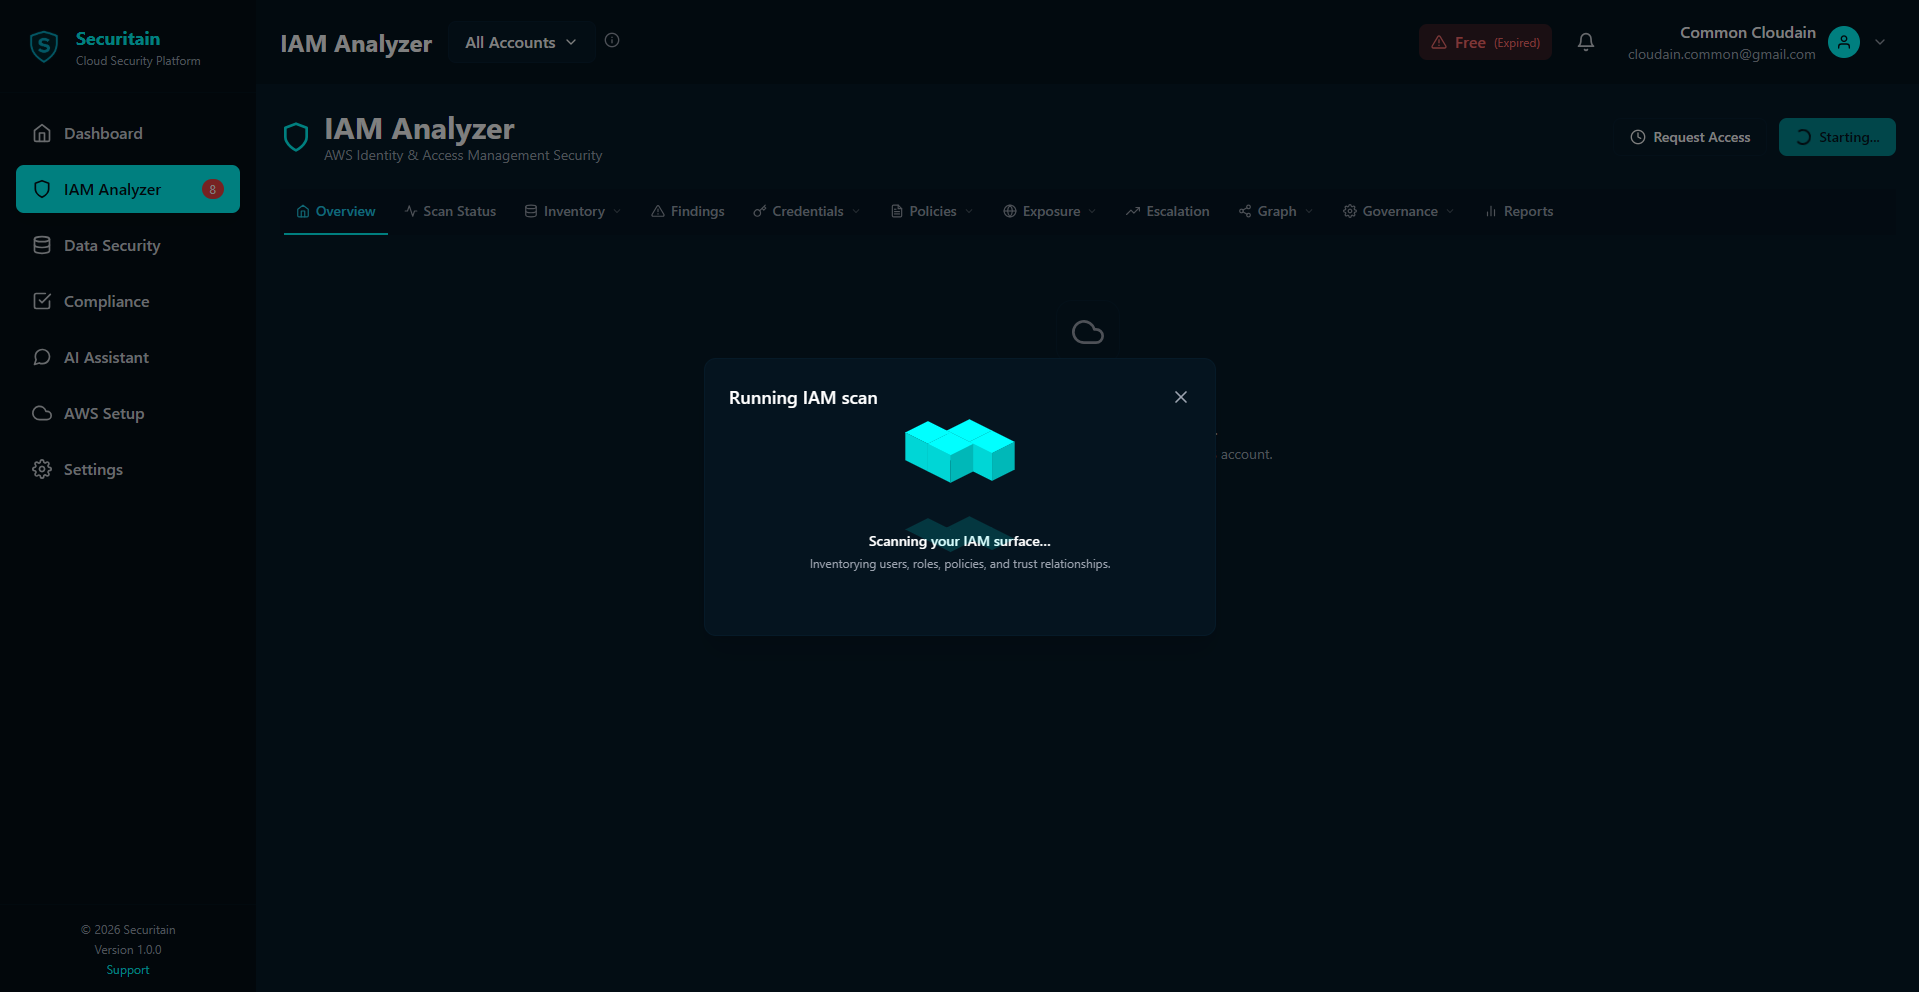The width and height of the screenshot is (1919, 992).
Task: Click the Compliance checkmark icon
Action: point(42,301)
